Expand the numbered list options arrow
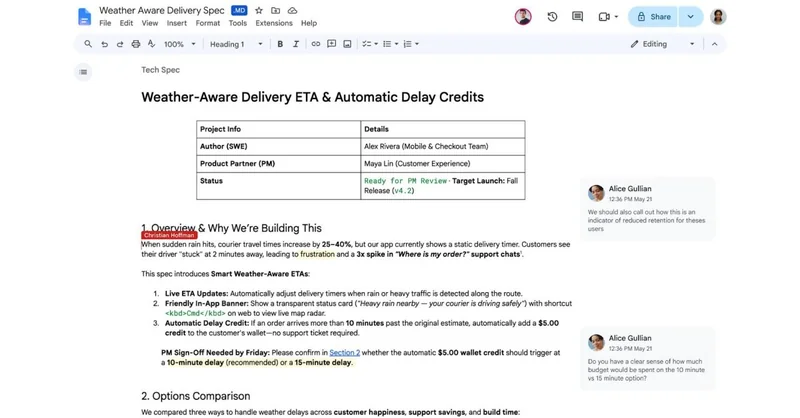The image size is (800, 418). [x=417, y=44]
